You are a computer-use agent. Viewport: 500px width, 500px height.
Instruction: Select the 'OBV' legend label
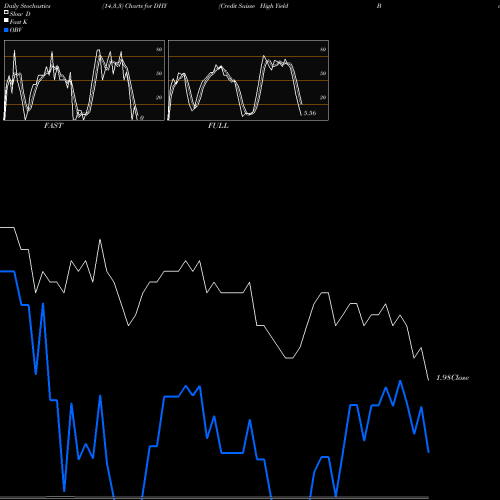[x=16, y=30]
